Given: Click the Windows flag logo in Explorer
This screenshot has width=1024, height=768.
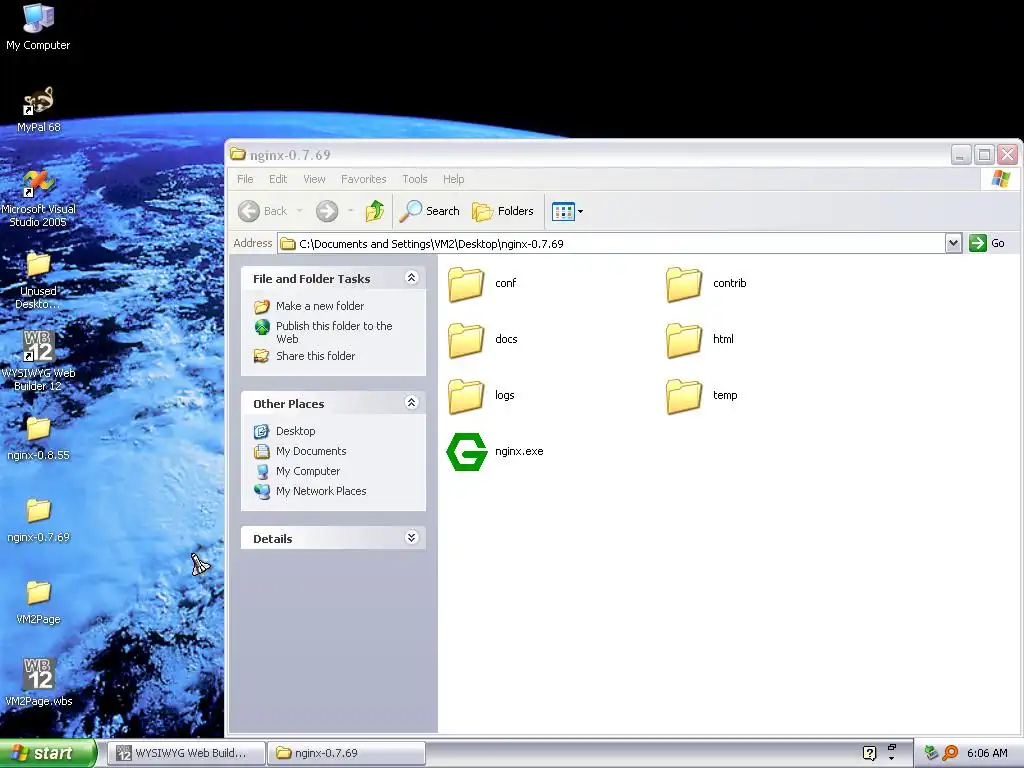Looking at the screenshot, I should 1000,178.
